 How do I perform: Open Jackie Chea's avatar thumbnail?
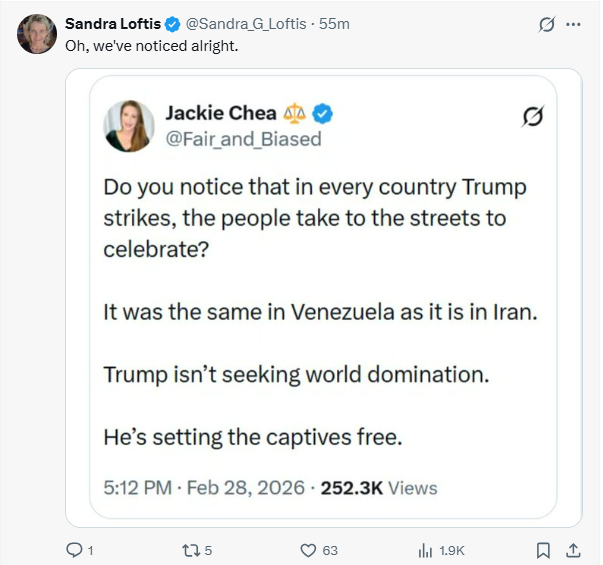[129, 126]
